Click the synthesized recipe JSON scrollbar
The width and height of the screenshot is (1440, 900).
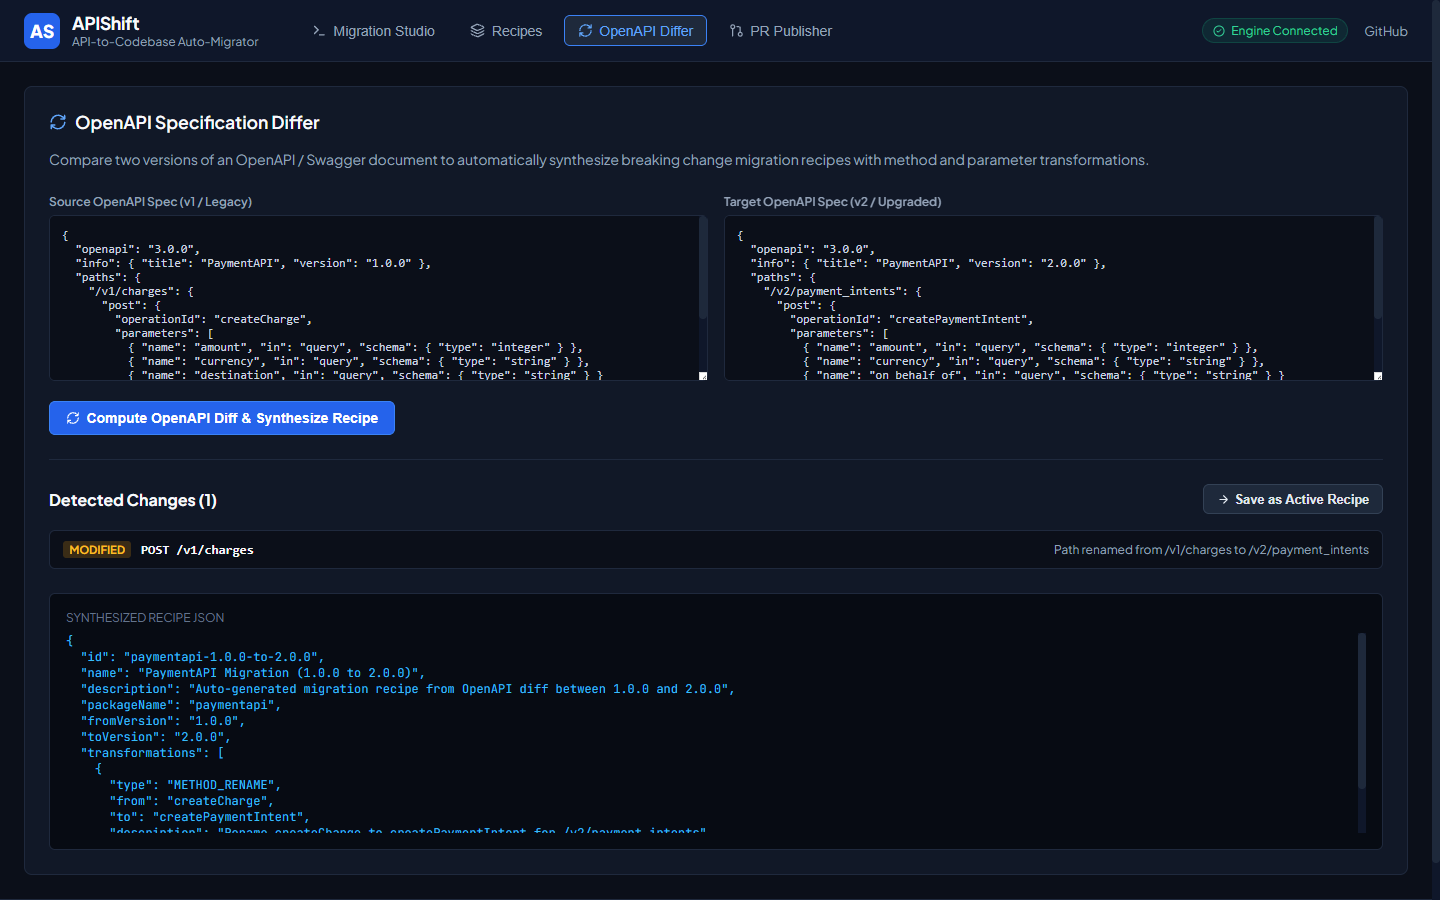click(1362, 710)
